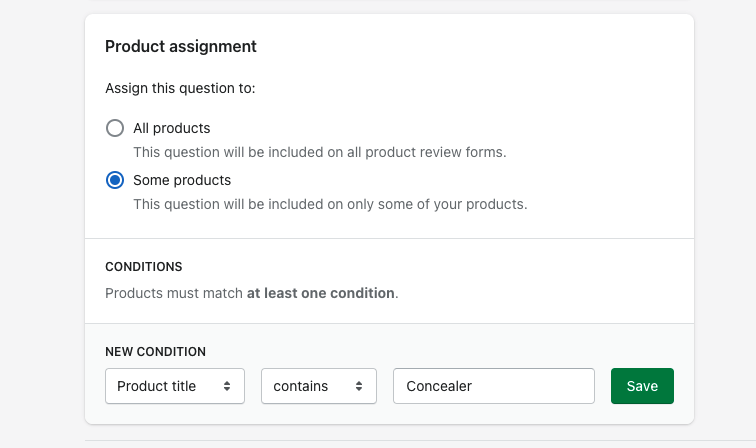Open the "contains" operator dropdown
756x448 pixels.
[318, 386]
